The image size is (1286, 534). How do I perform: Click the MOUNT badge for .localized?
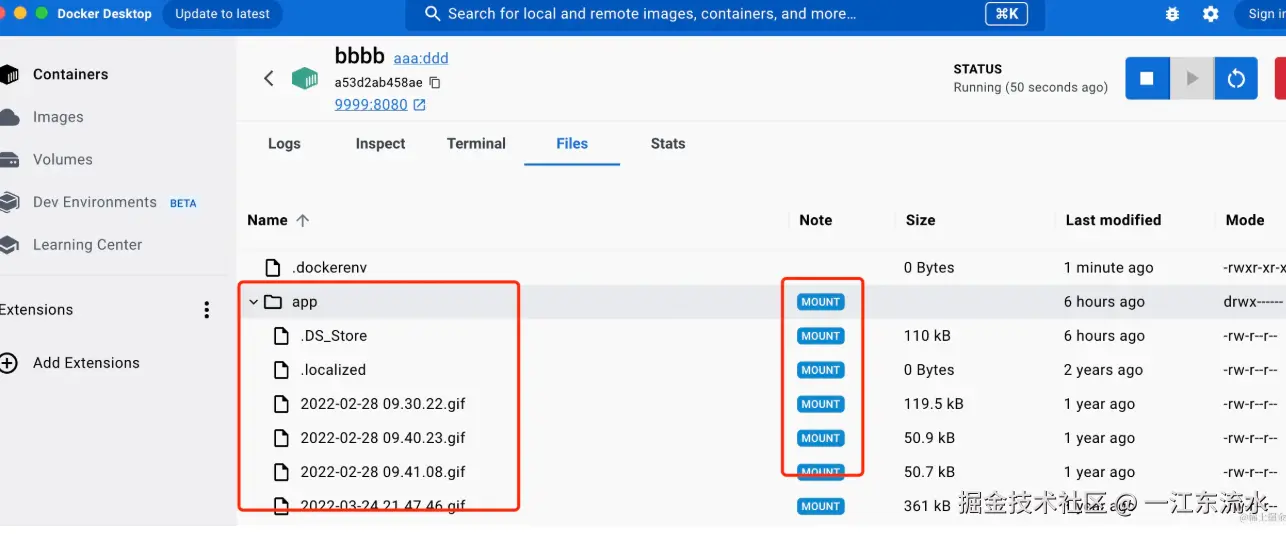[820, 370]
